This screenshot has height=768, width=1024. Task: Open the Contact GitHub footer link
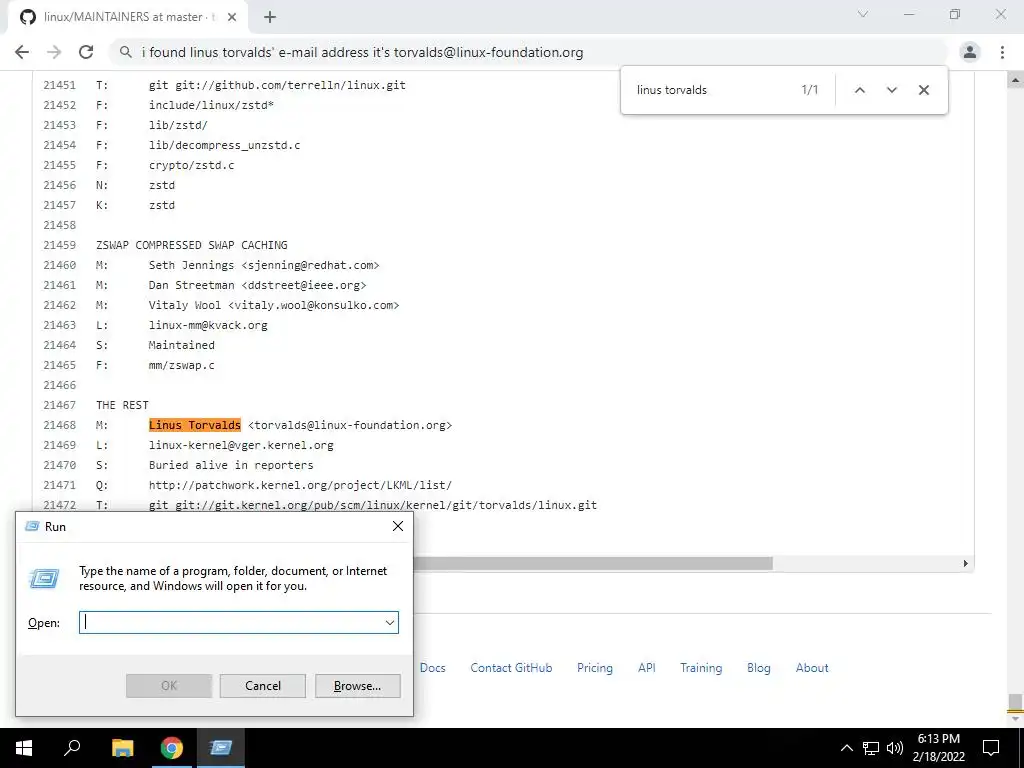(511, 668)
